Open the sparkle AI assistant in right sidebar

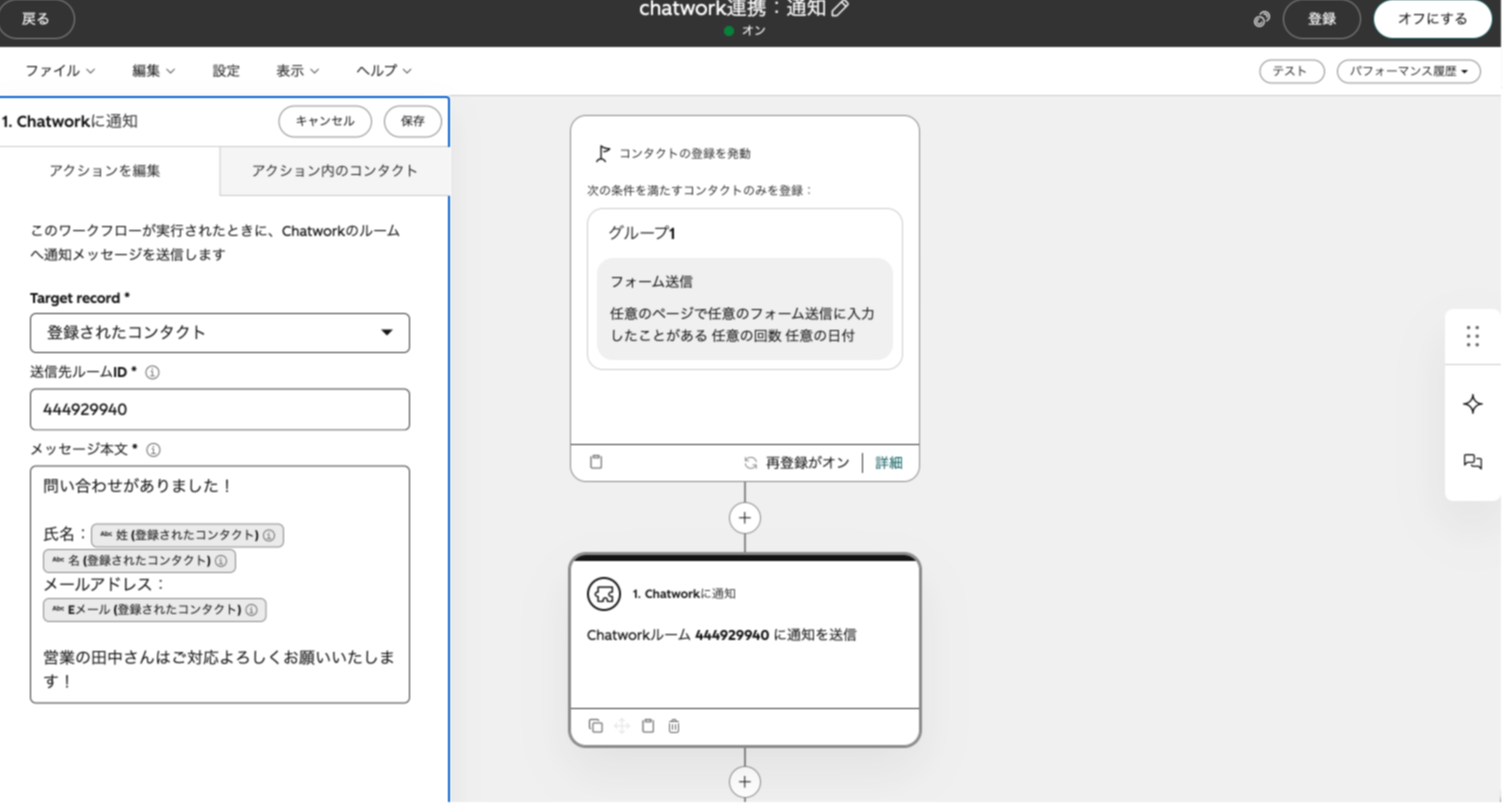(x=1472, y=404)
